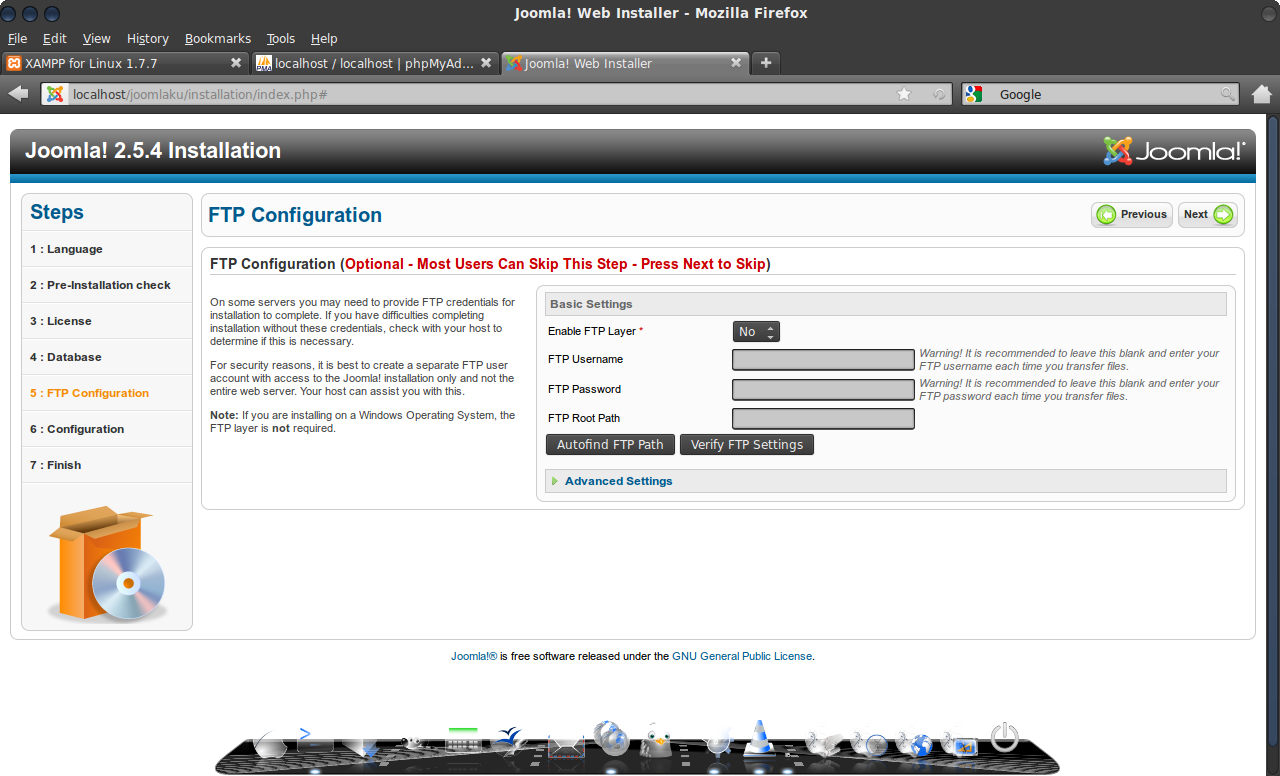Open the download arrow dock icon
Screen dimensions: 1280x776
(361, 745)
